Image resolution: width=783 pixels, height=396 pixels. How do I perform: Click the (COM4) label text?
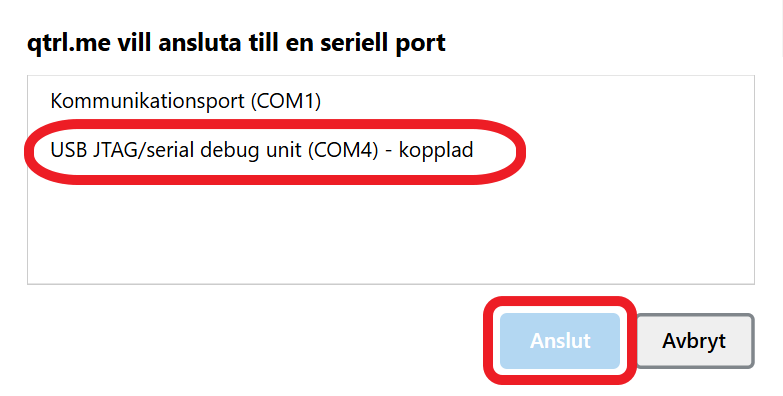tap(343, 150)
